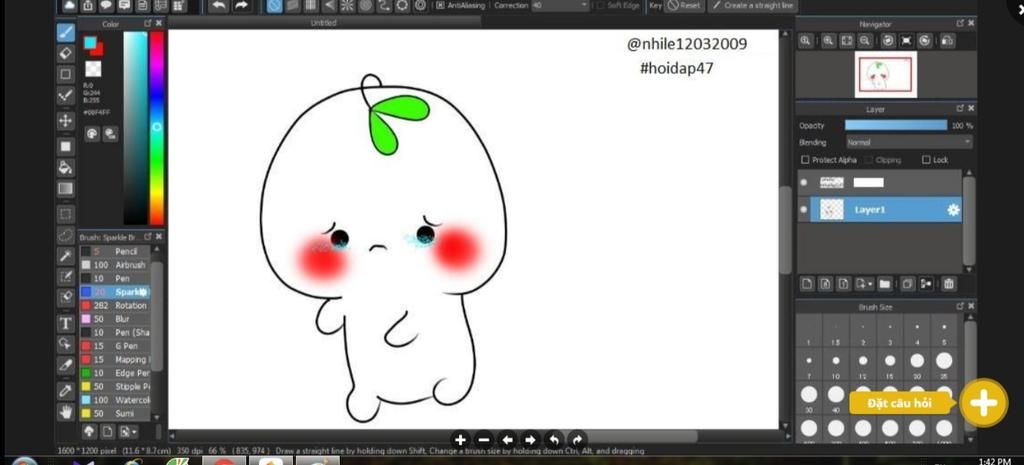Screen dimensions: 1024x465
Task: Select the Pencil brush
Action: [x=115, y=251]
